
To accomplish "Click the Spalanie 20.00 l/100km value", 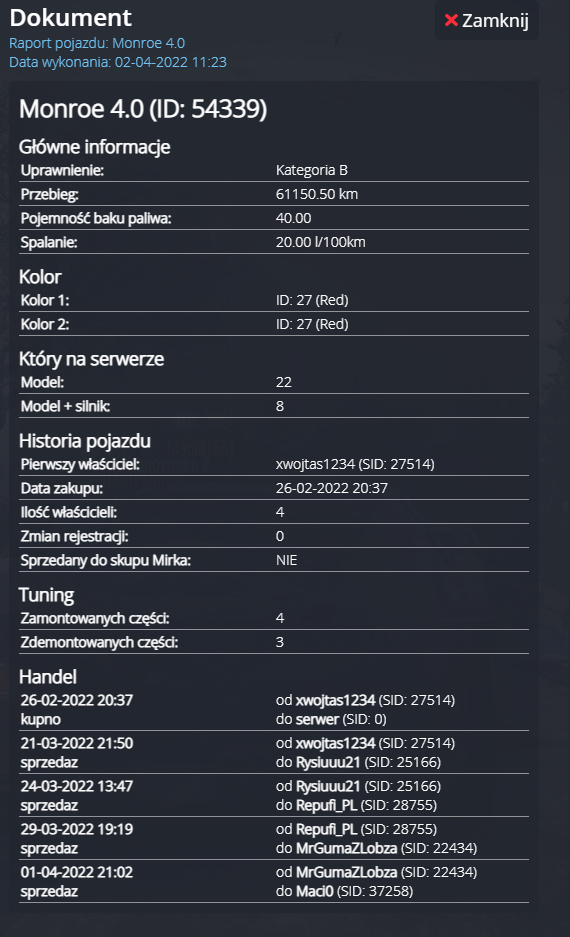I will tap(320, 242).
